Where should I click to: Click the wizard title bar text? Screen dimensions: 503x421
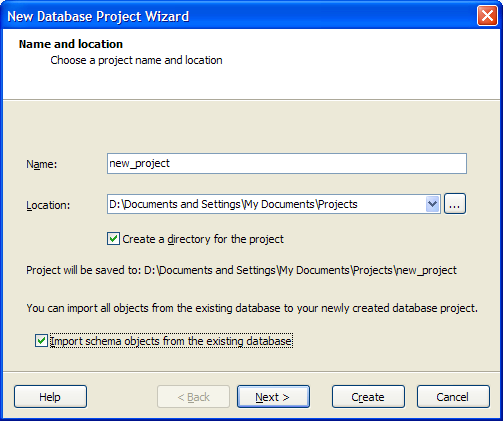(98, 16)
